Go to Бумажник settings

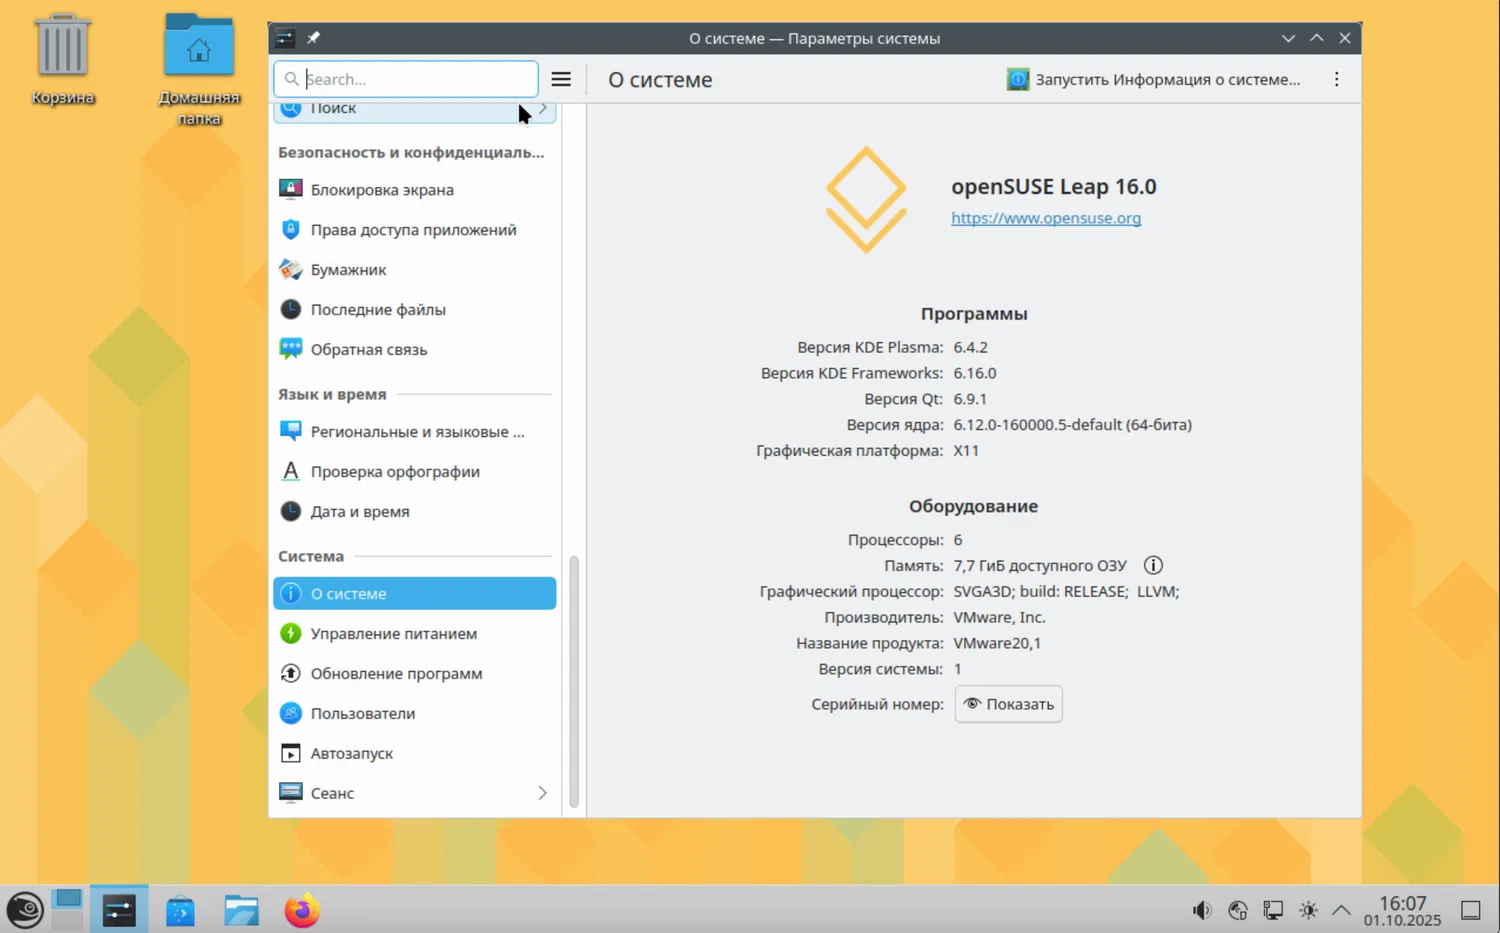click(x=414, y=270)
